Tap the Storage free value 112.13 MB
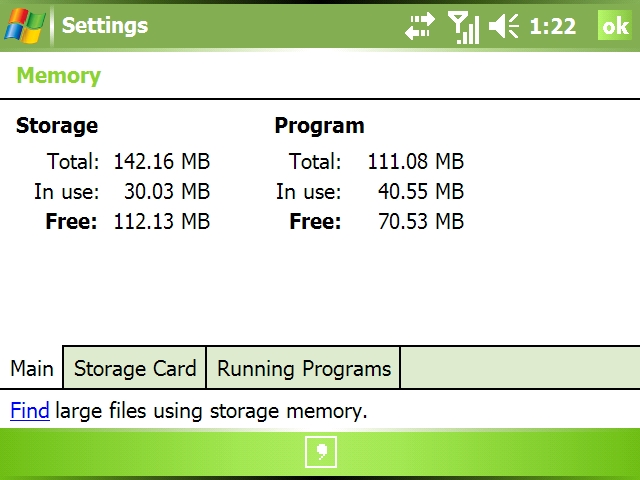The width and height of the screenshot is (640, 480). (x=162, y=221)
